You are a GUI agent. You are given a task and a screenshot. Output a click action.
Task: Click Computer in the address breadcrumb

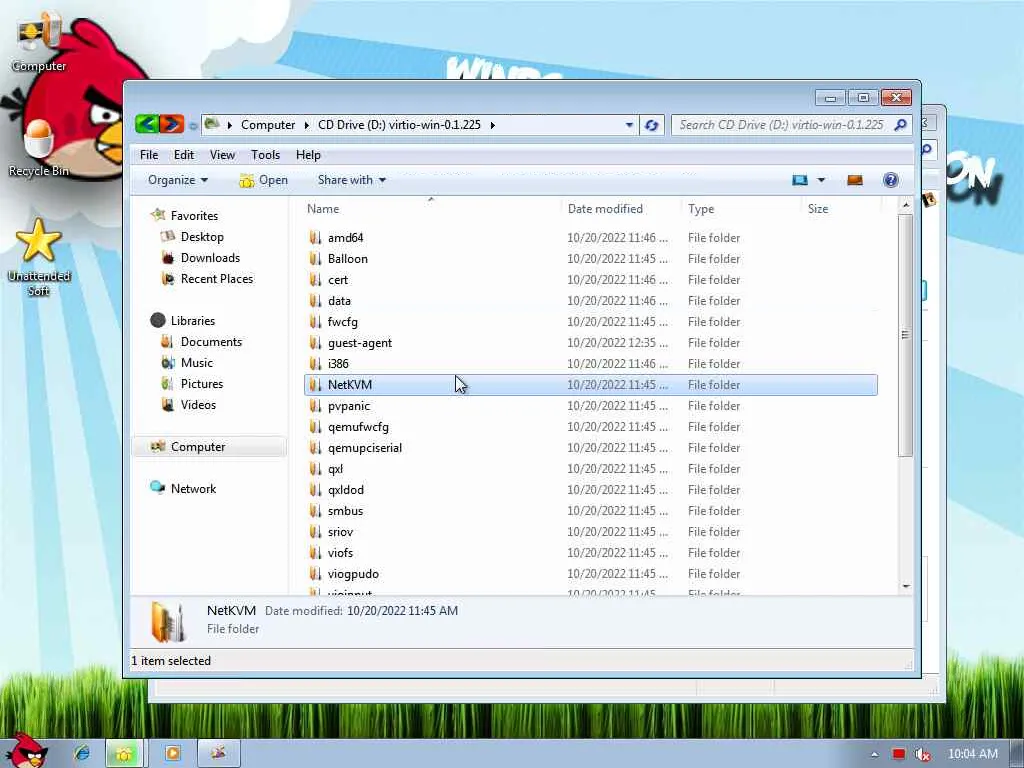(x=268, y=125)
